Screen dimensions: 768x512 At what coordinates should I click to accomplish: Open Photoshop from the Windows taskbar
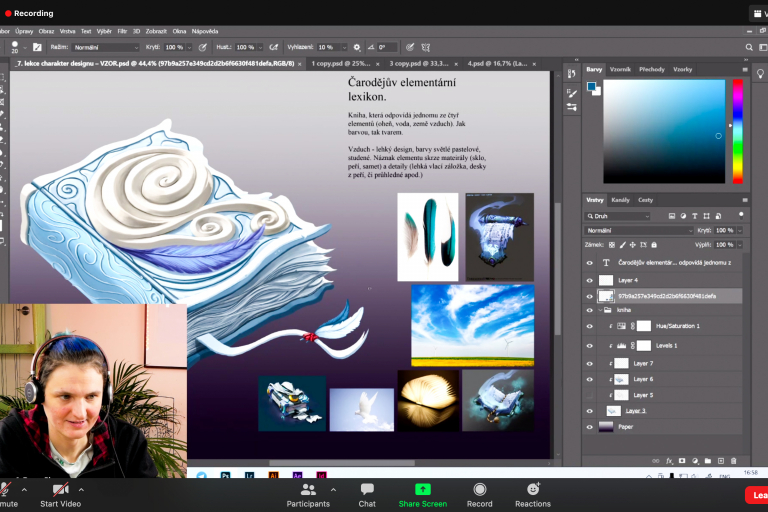227,476
